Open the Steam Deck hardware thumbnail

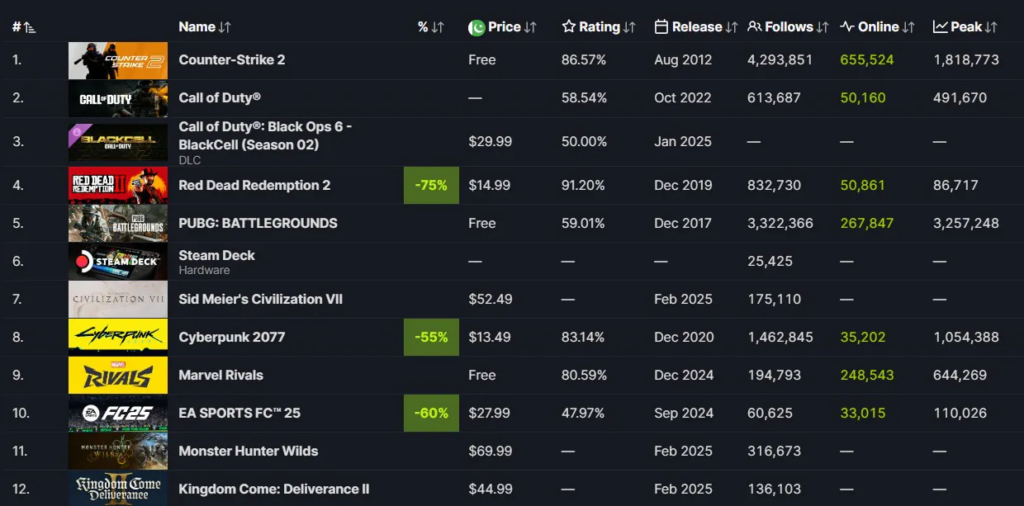118,262
